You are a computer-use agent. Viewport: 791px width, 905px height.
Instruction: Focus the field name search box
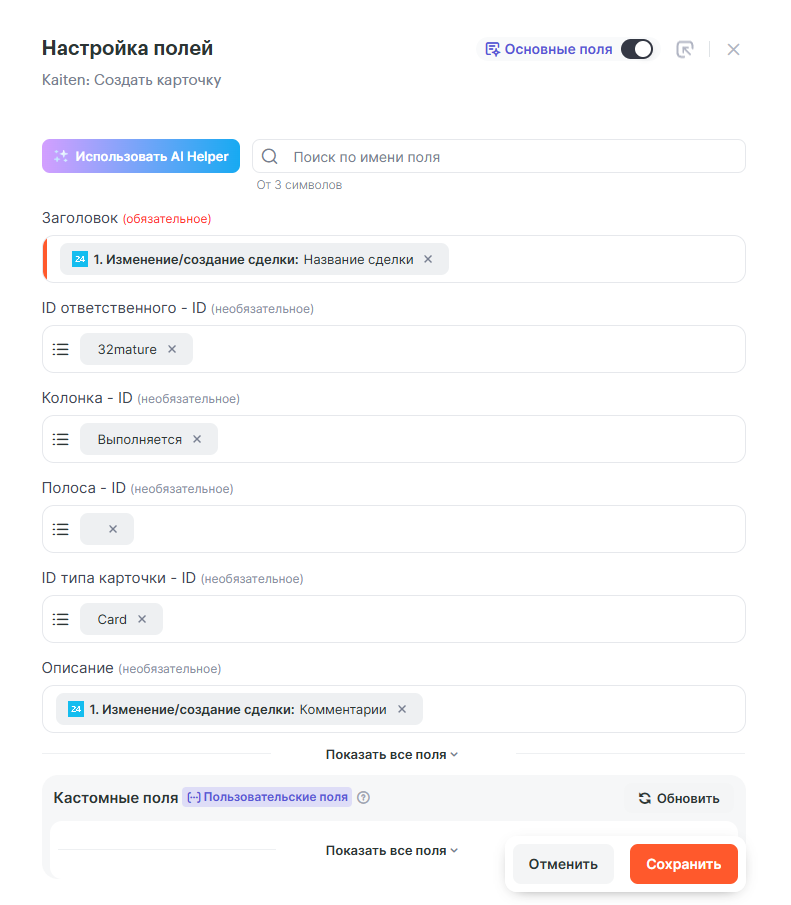[510, 157]
